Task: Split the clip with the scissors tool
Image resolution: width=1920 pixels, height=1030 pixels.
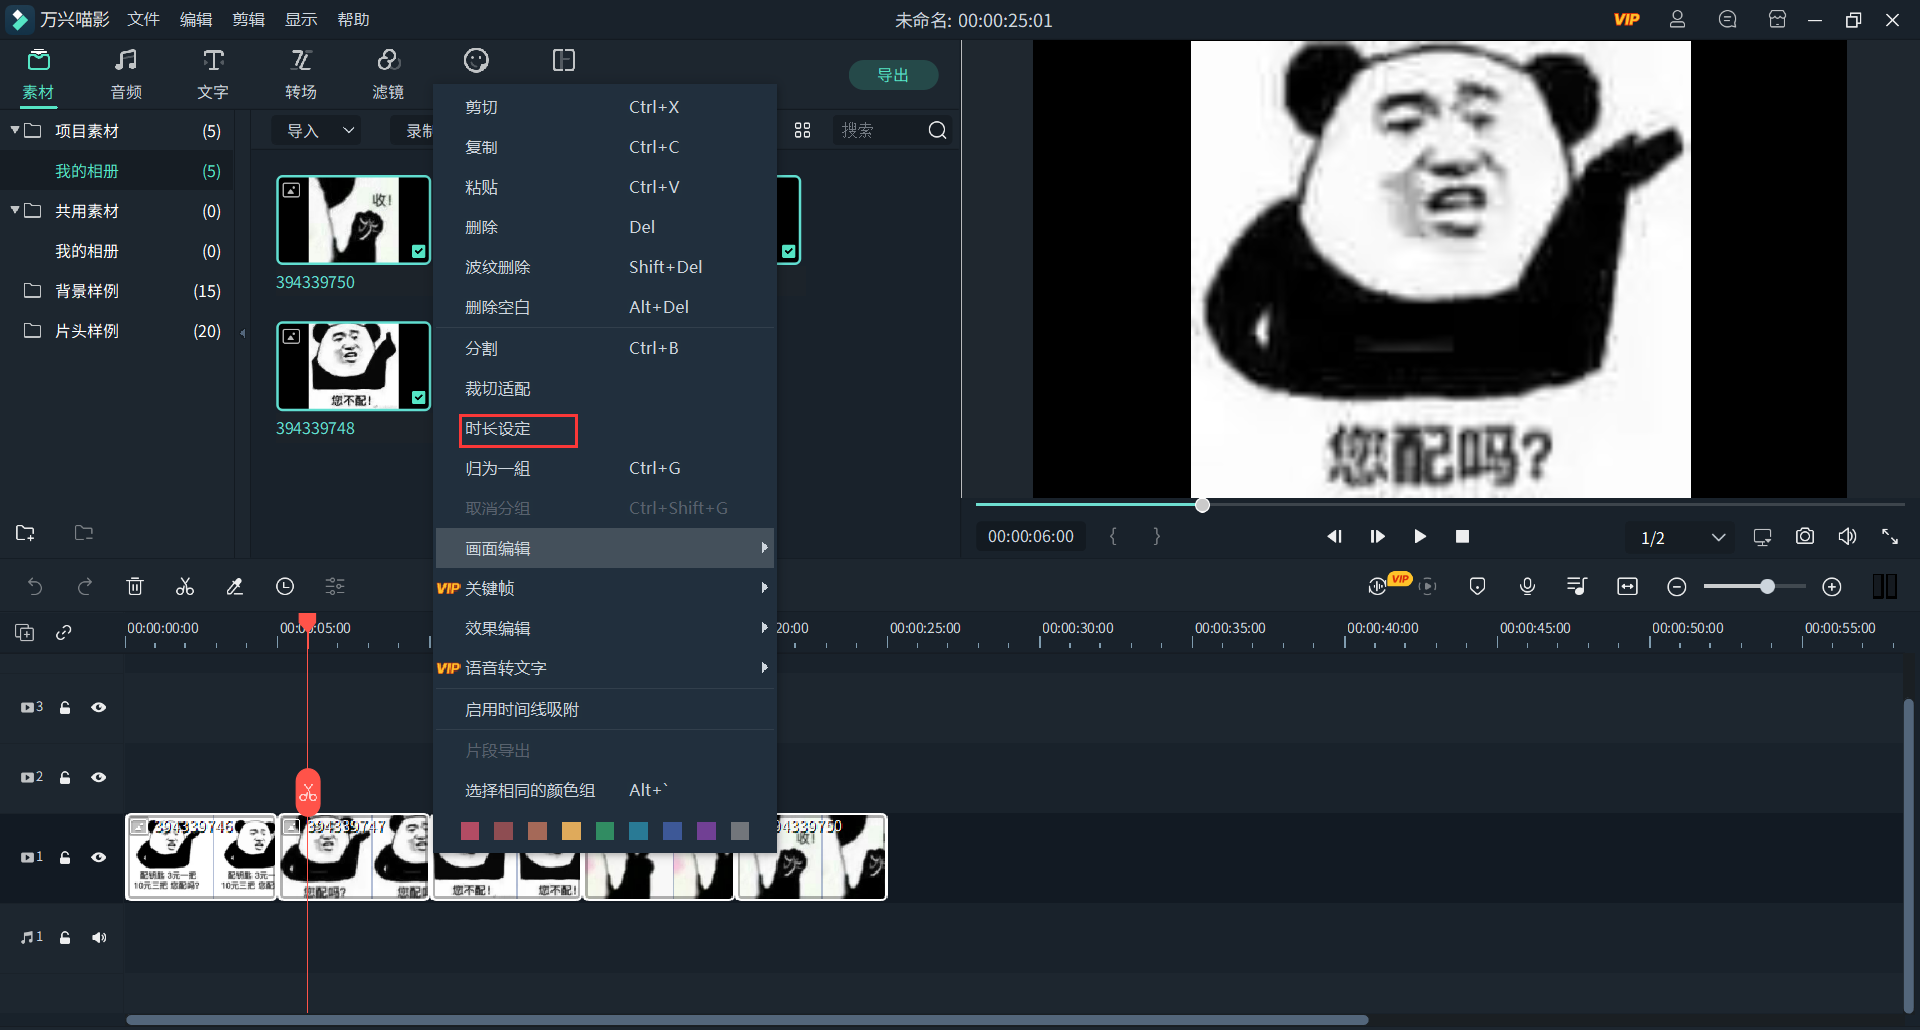Action: tap(184, 586)
